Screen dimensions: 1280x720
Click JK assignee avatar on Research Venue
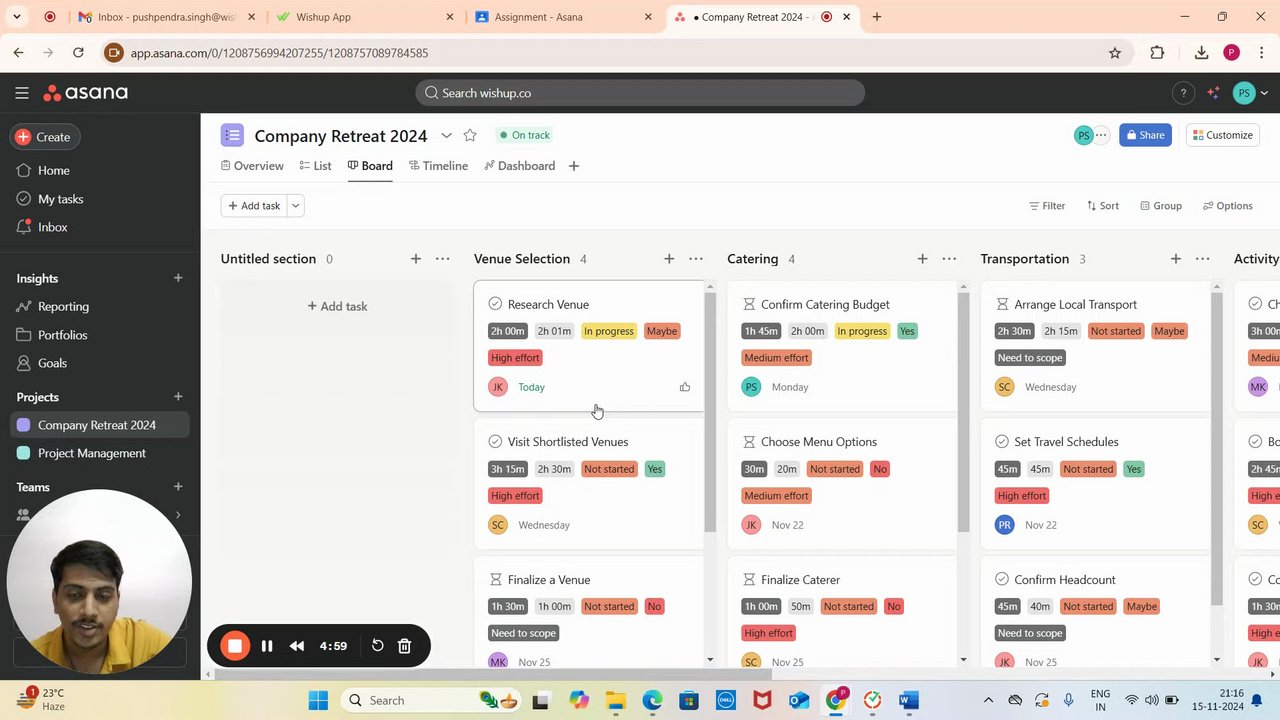pos(498,387)
